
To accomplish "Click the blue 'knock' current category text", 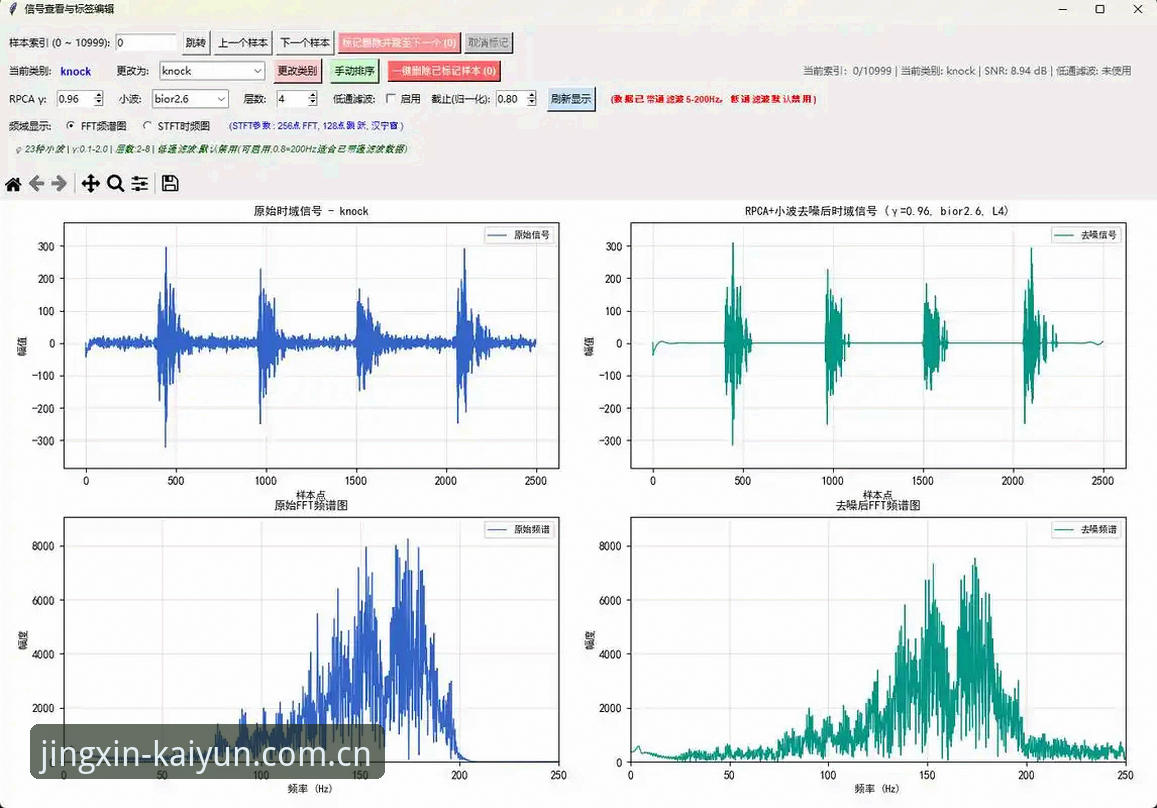I will point(75,72).
